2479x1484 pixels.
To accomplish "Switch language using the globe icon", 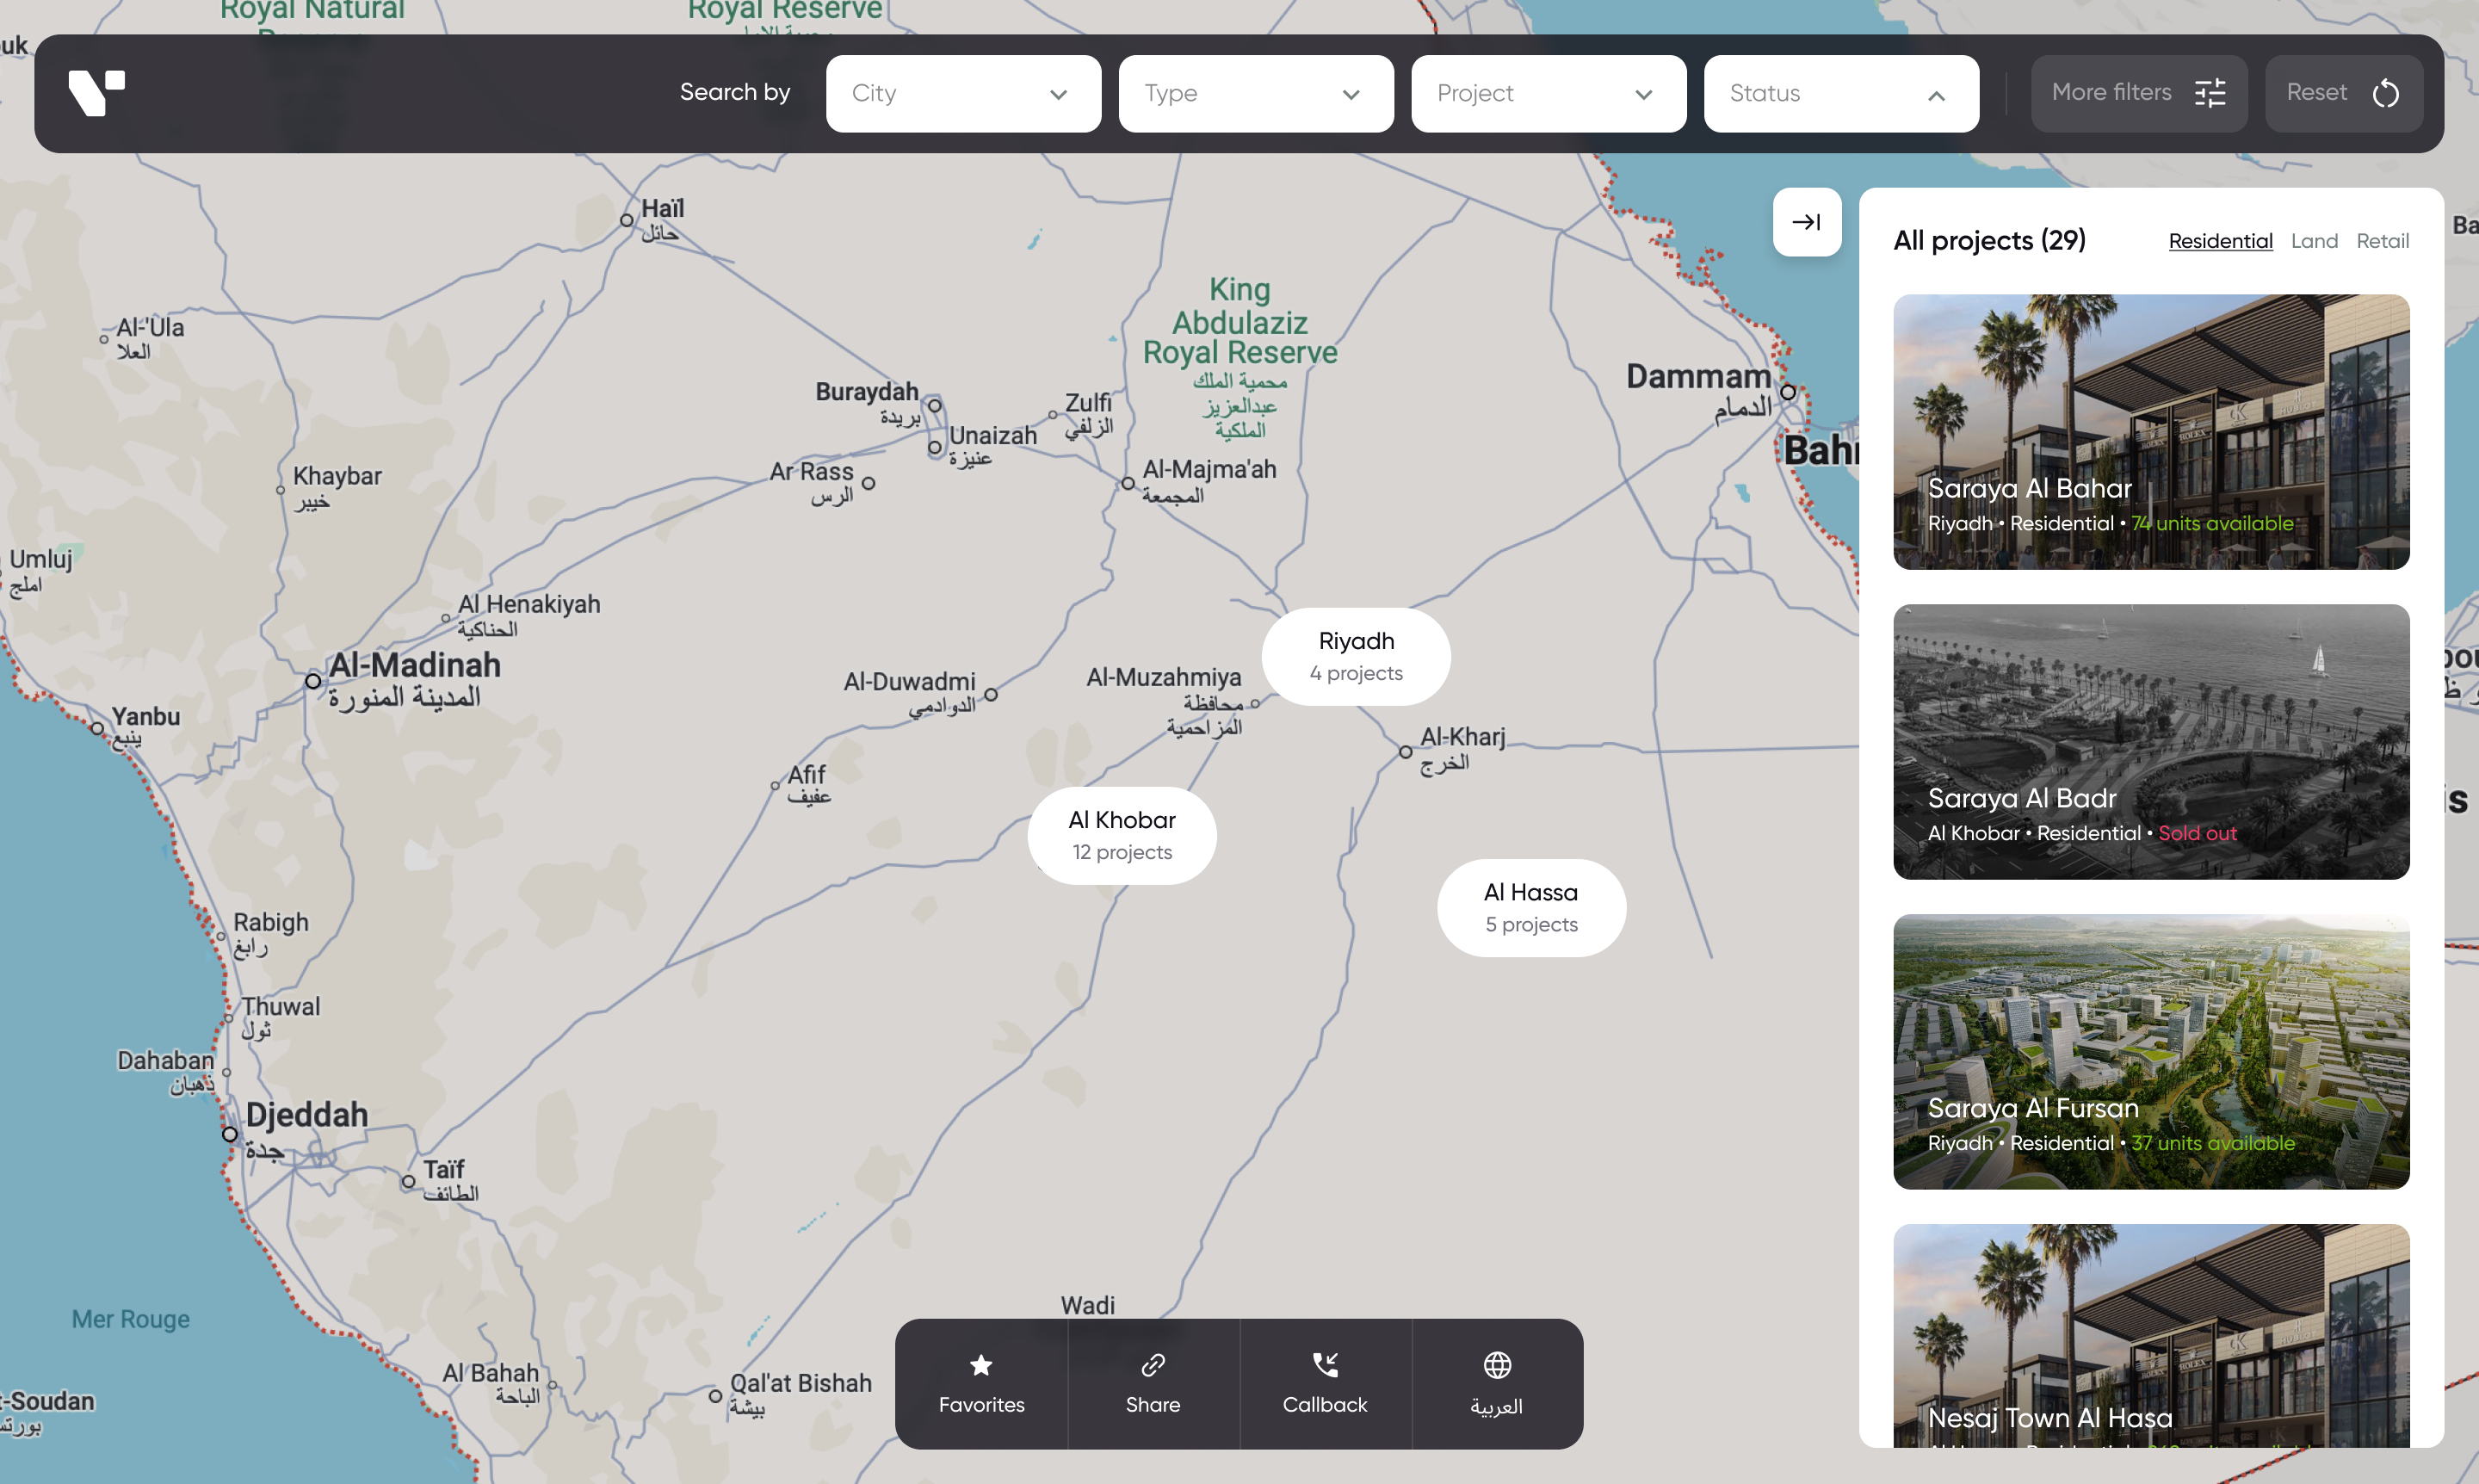I will (1496, 1364).
